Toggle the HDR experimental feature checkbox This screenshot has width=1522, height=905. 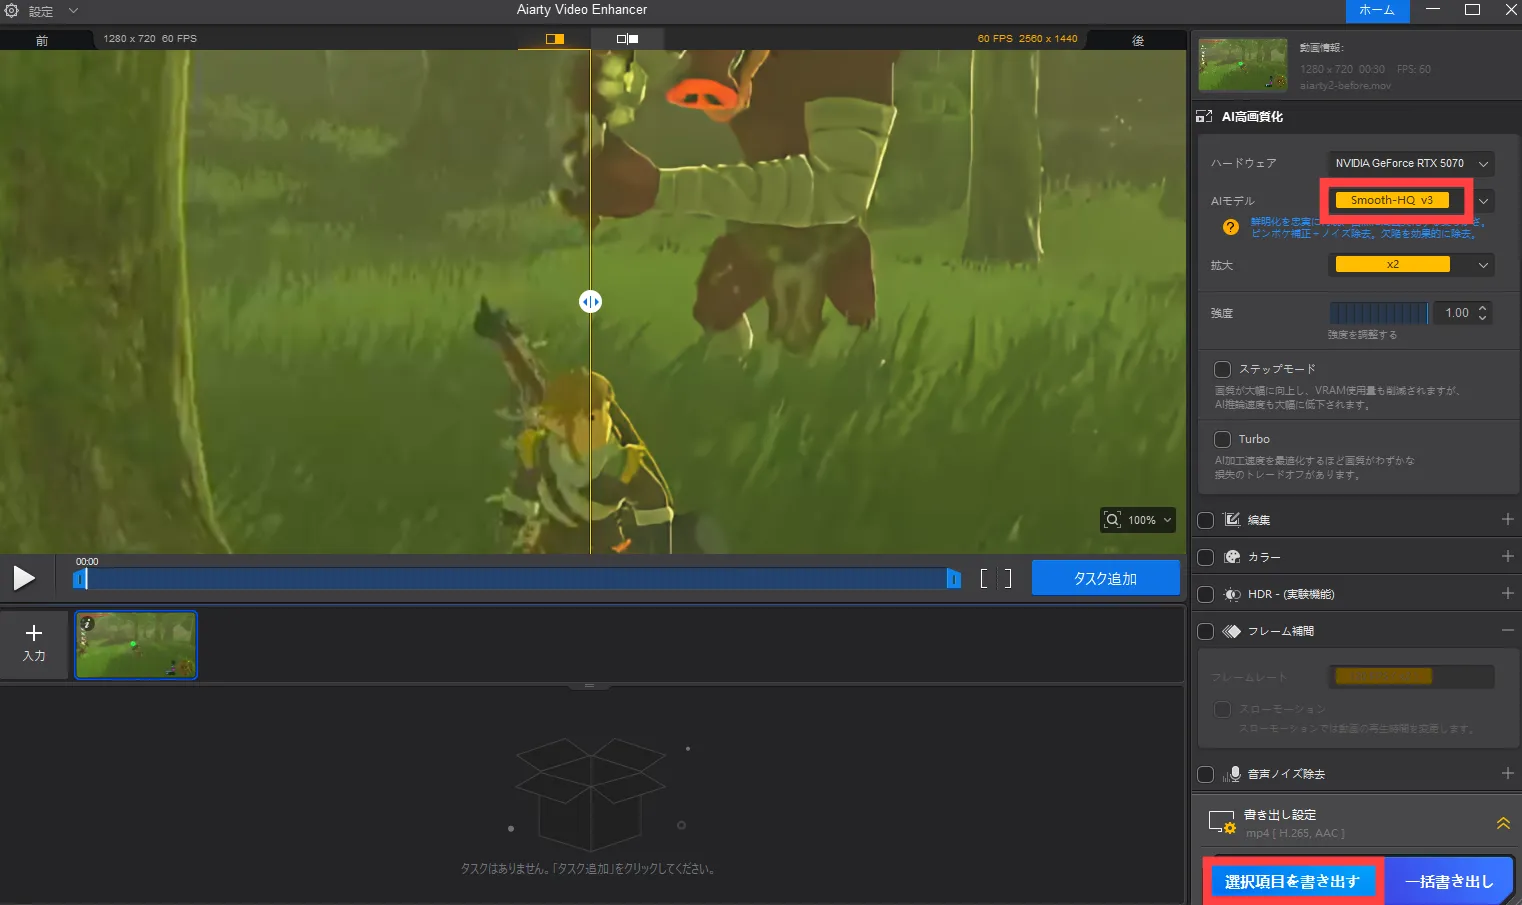click(1206, 594)
